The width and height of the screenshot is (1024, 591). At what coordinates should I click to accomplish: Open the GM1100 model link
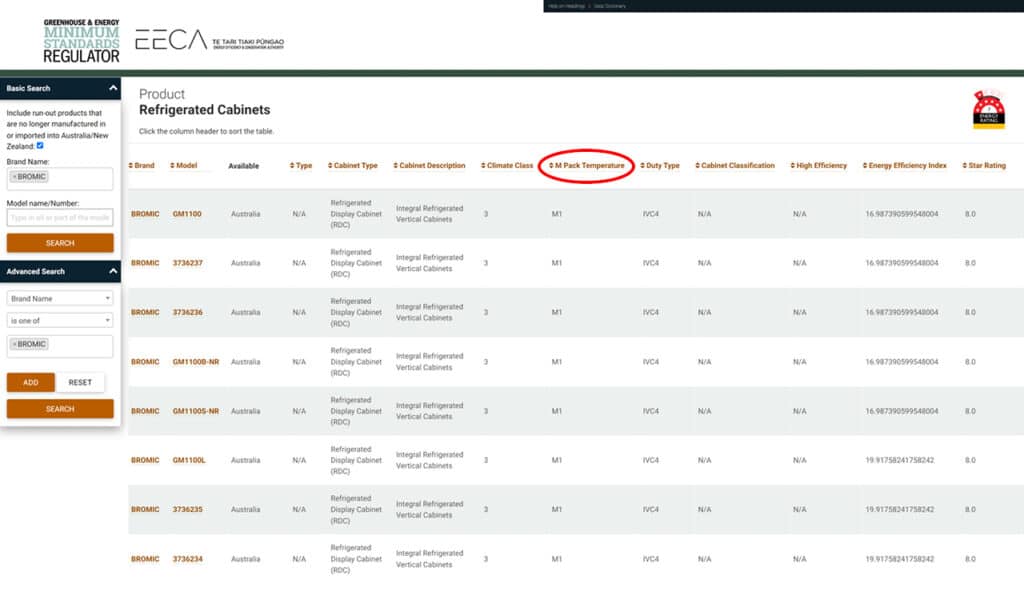click(187, 214)
